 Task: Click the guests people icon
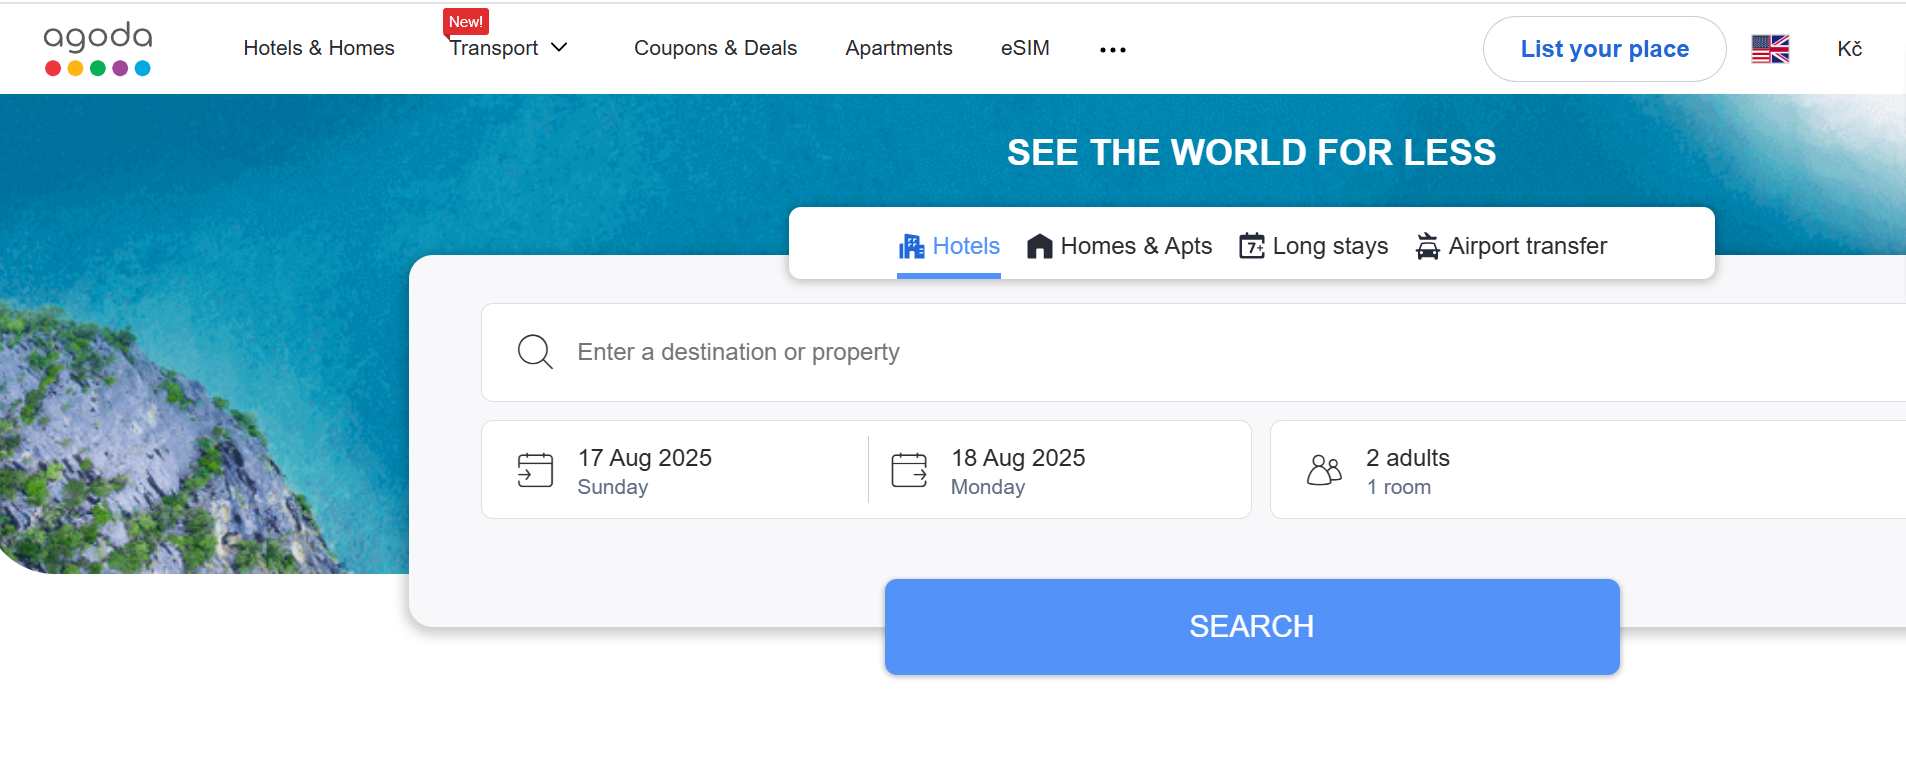point(1324,470)
